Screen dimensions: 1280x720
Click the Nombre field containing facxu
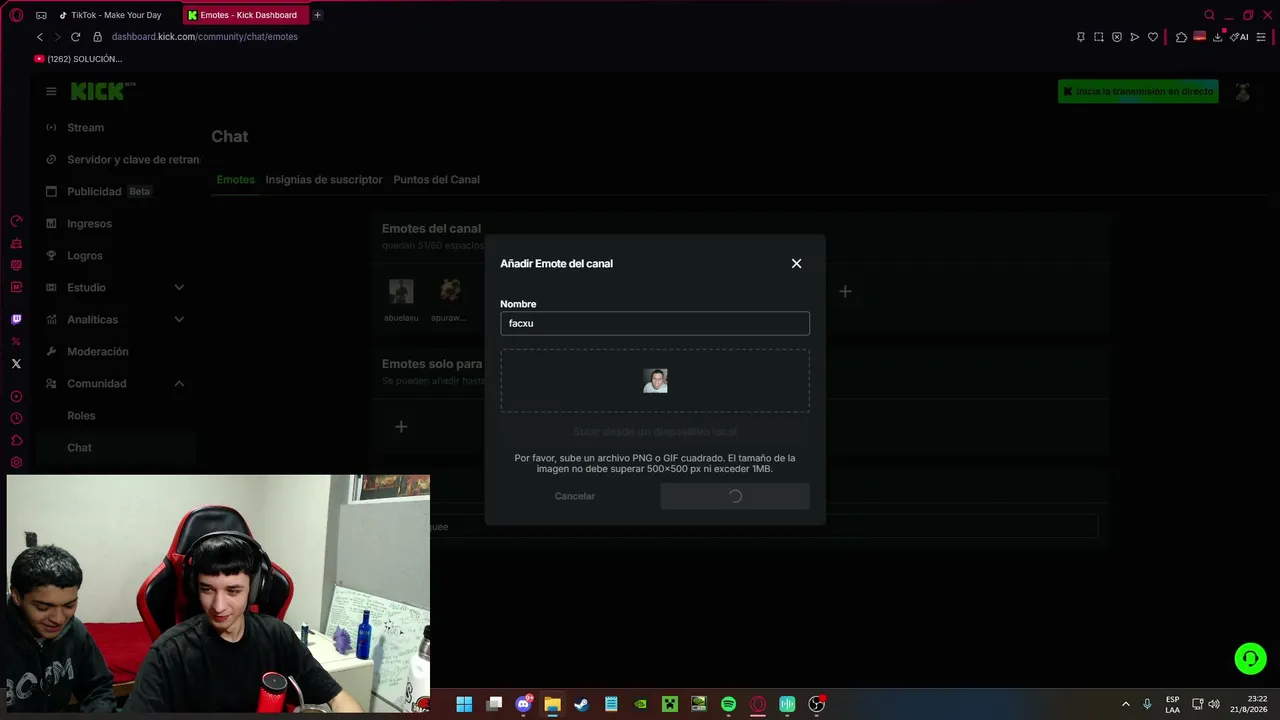pyautogui.click(x=655, y=323)
